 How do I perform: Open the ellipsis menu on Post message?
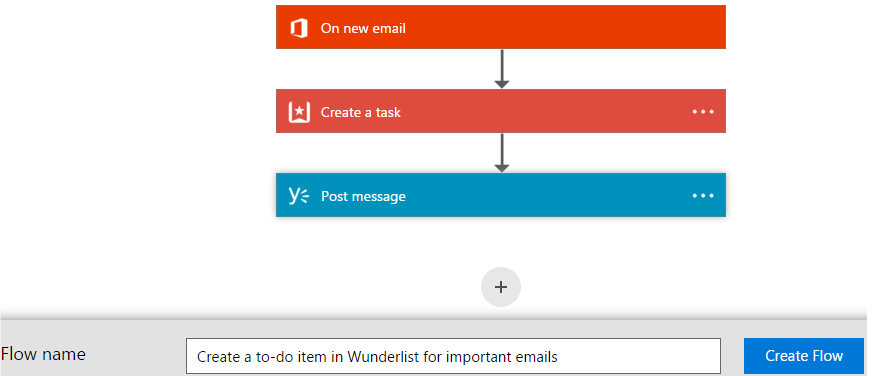(x=703, y=196)
